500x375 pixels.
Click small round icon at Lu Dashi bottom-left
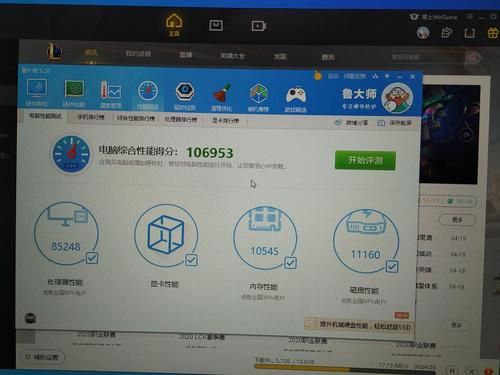[x=30, y=318]
